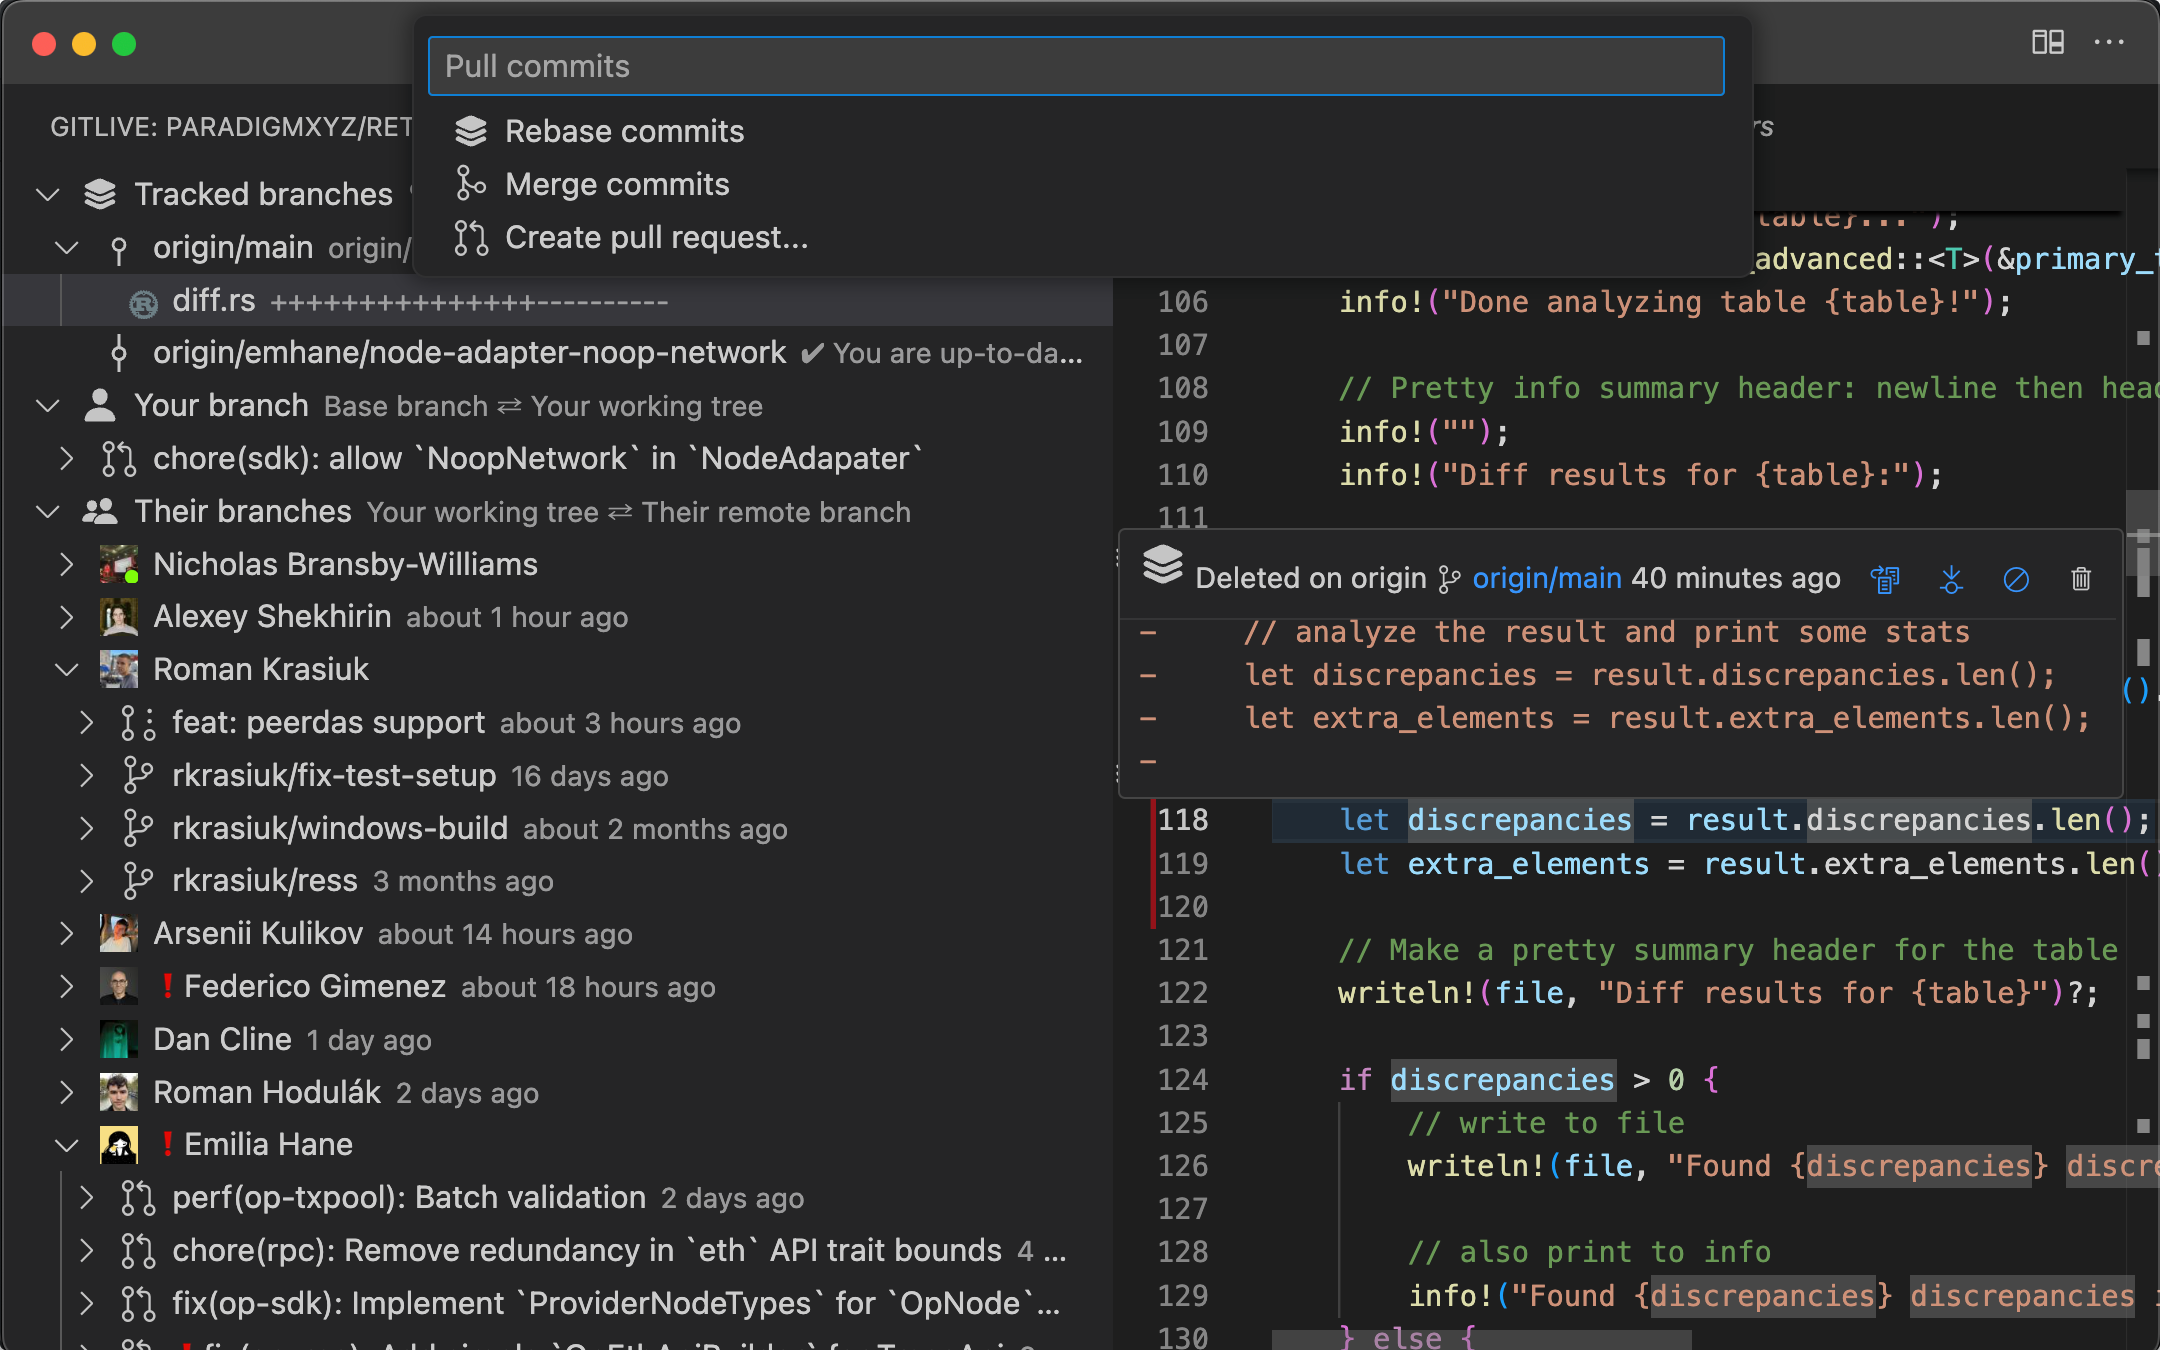Click stacked layers icon in diff popup
Viewport: 2160px width, 1350px height.
click(x=1162, y=564)
